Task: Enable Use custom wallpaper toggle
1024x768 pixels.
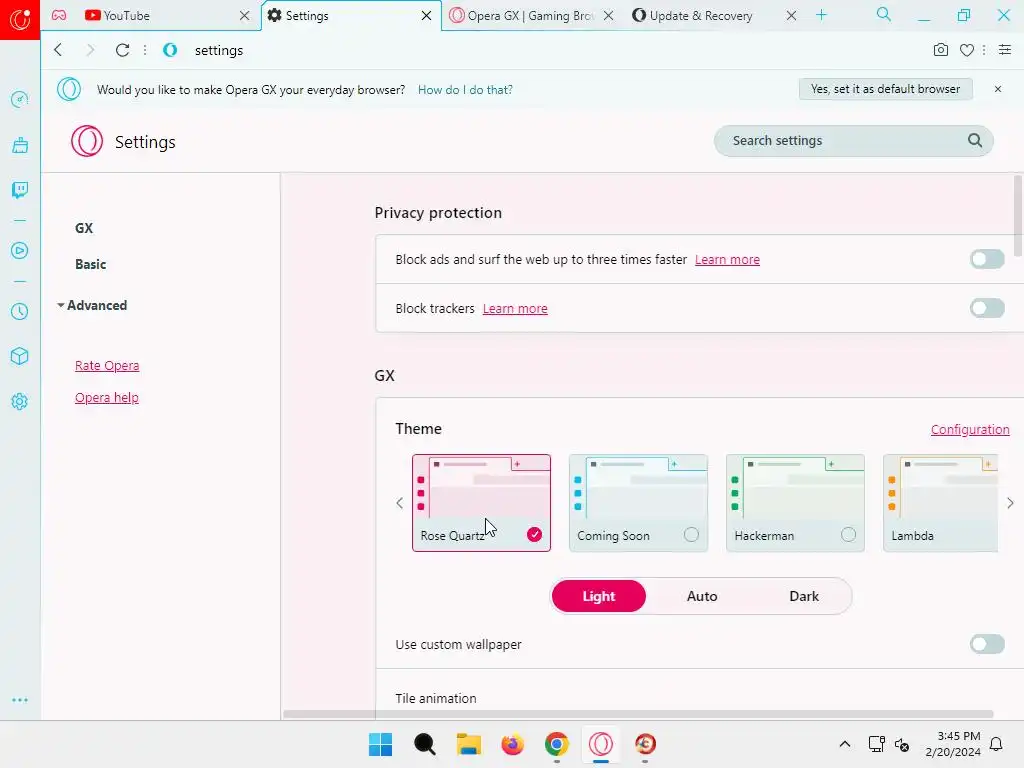Action: point(987,645)
